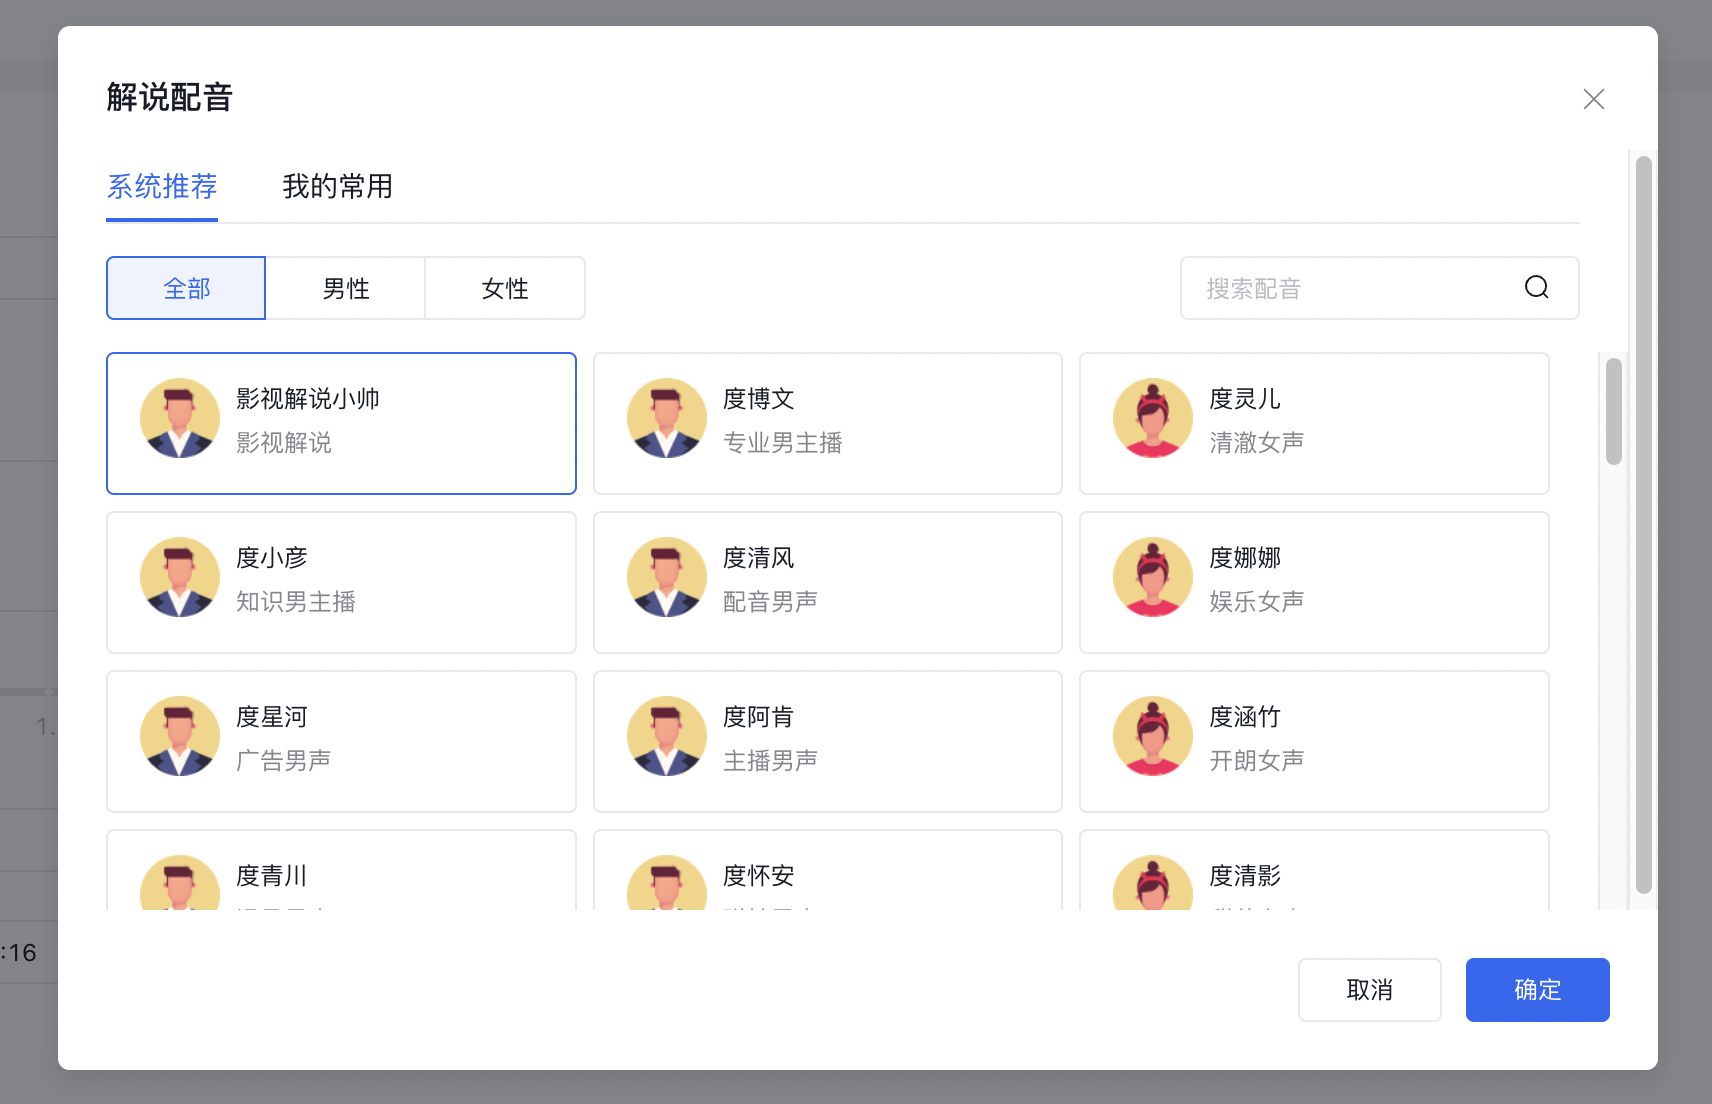
Task: Select the 全部 gender filter
Action: click(186, 289)
